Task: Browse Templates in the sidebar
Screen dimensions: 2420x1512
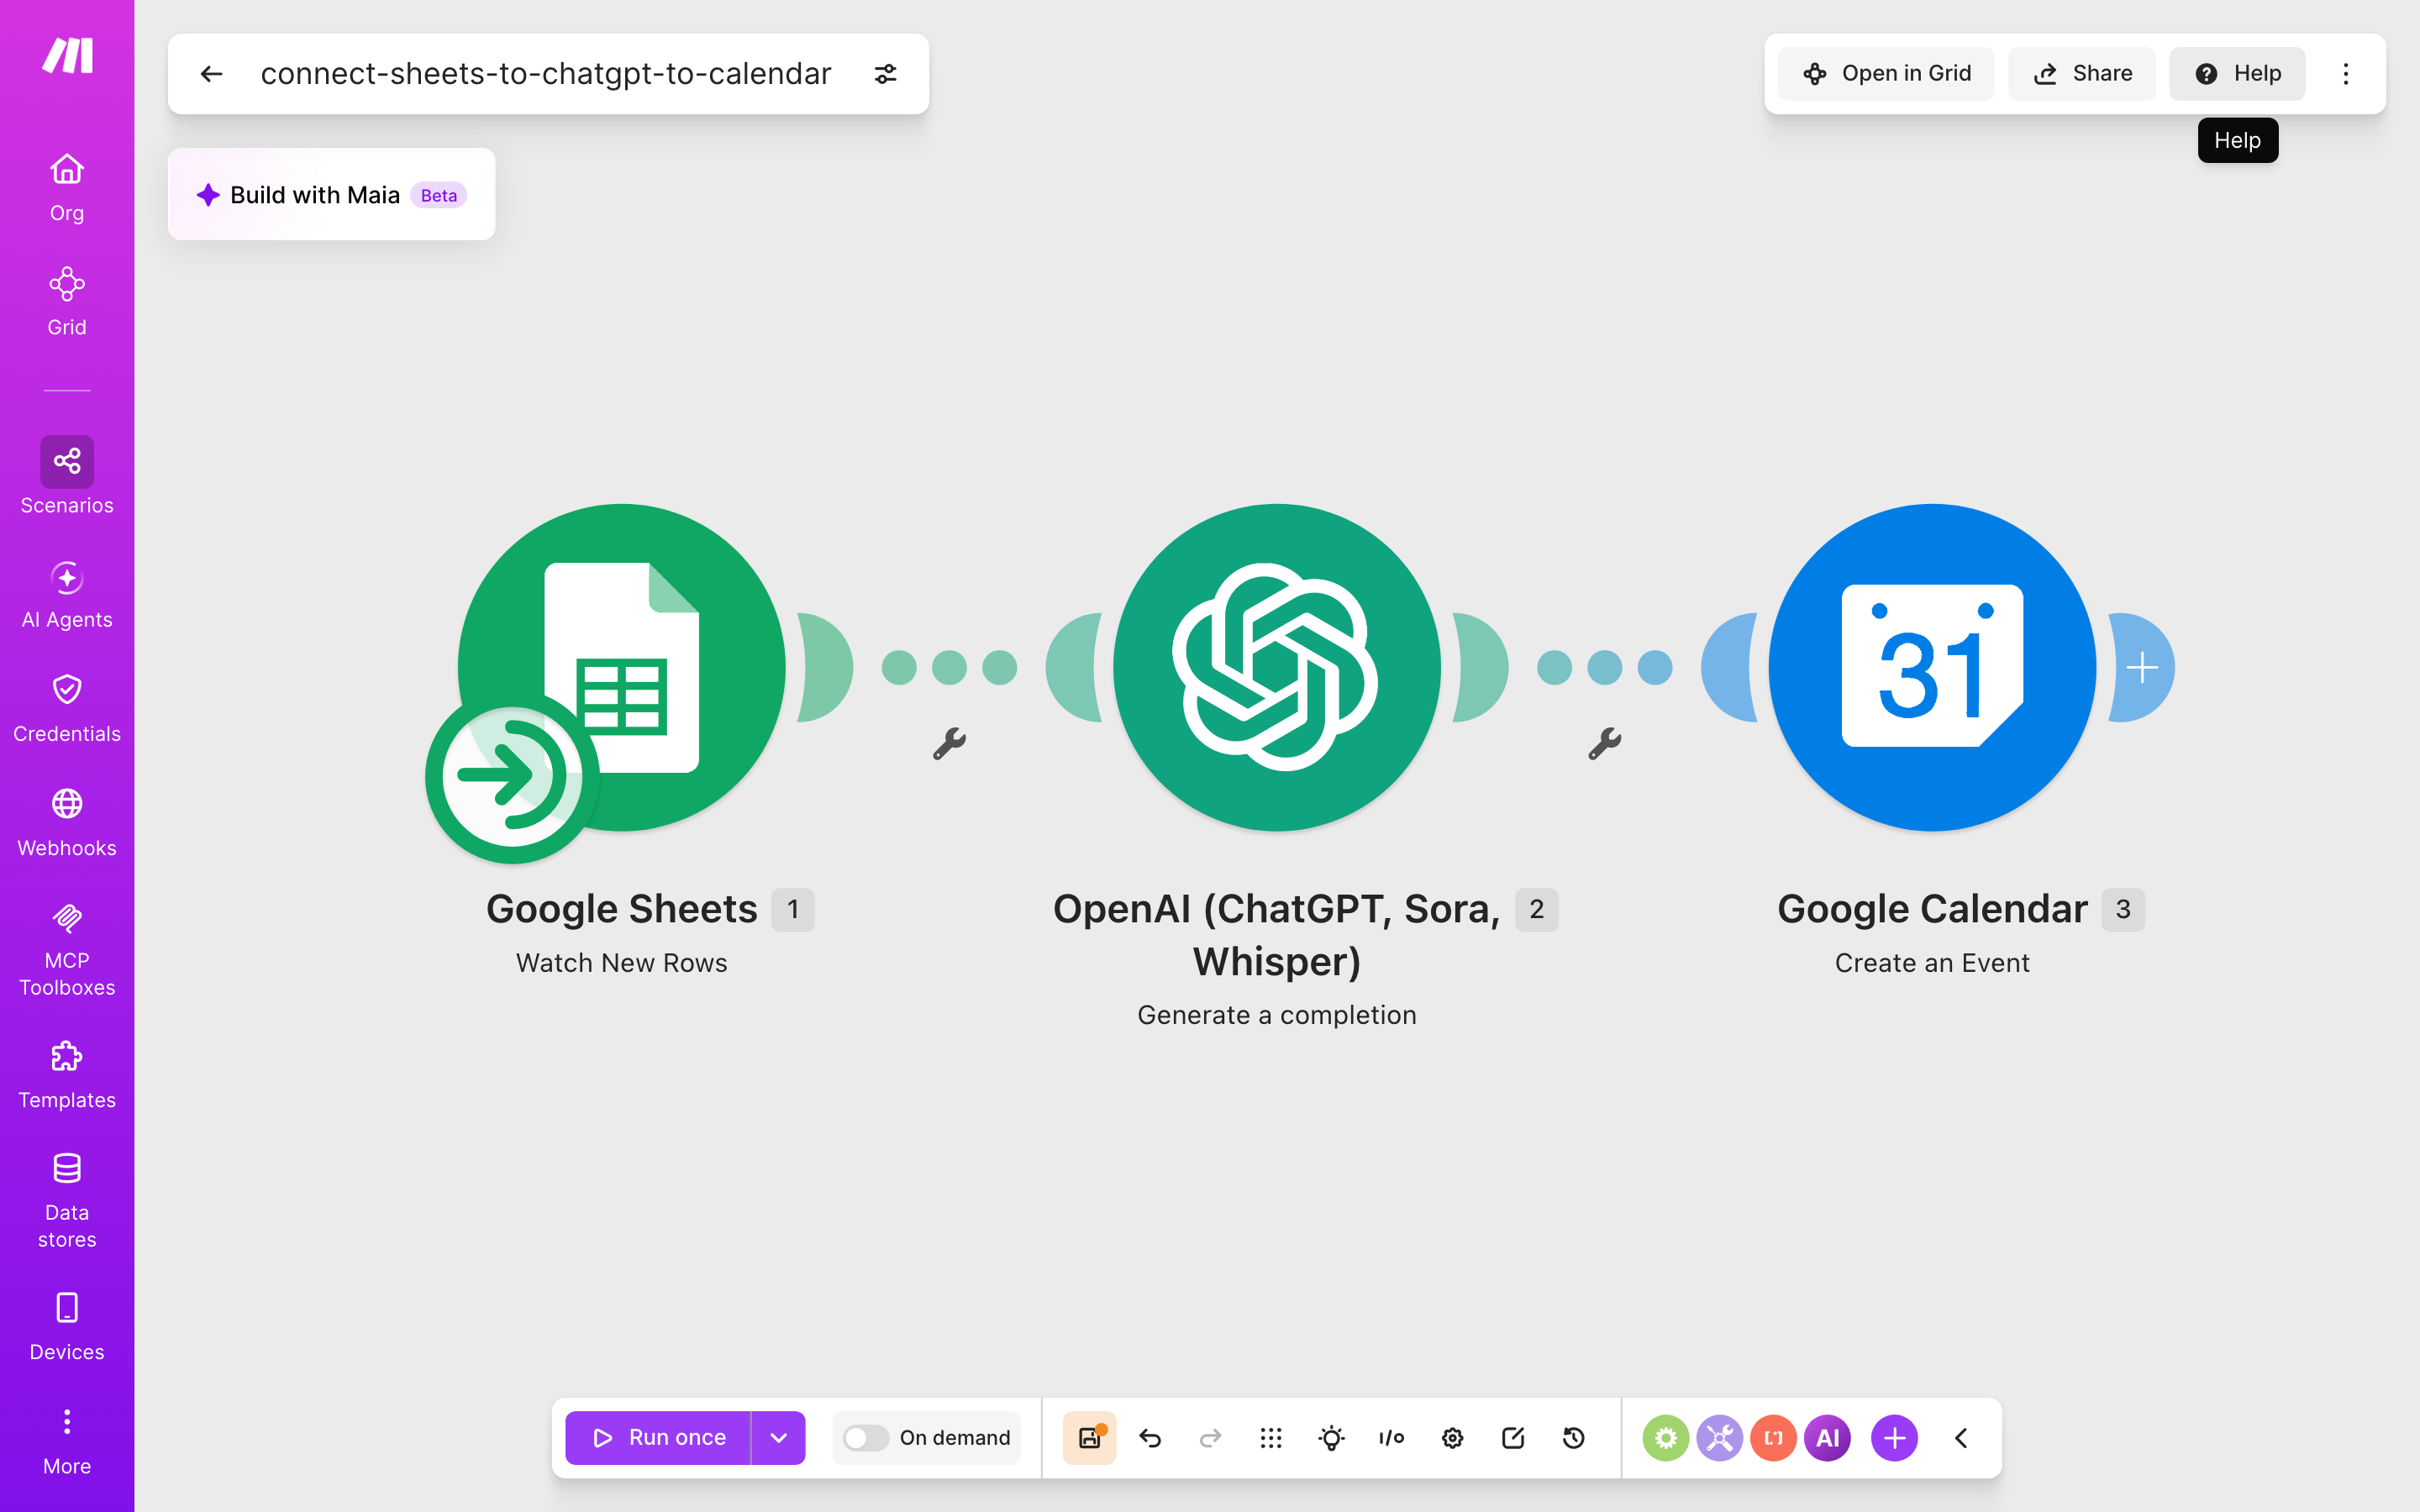Action: (67, 1074)
